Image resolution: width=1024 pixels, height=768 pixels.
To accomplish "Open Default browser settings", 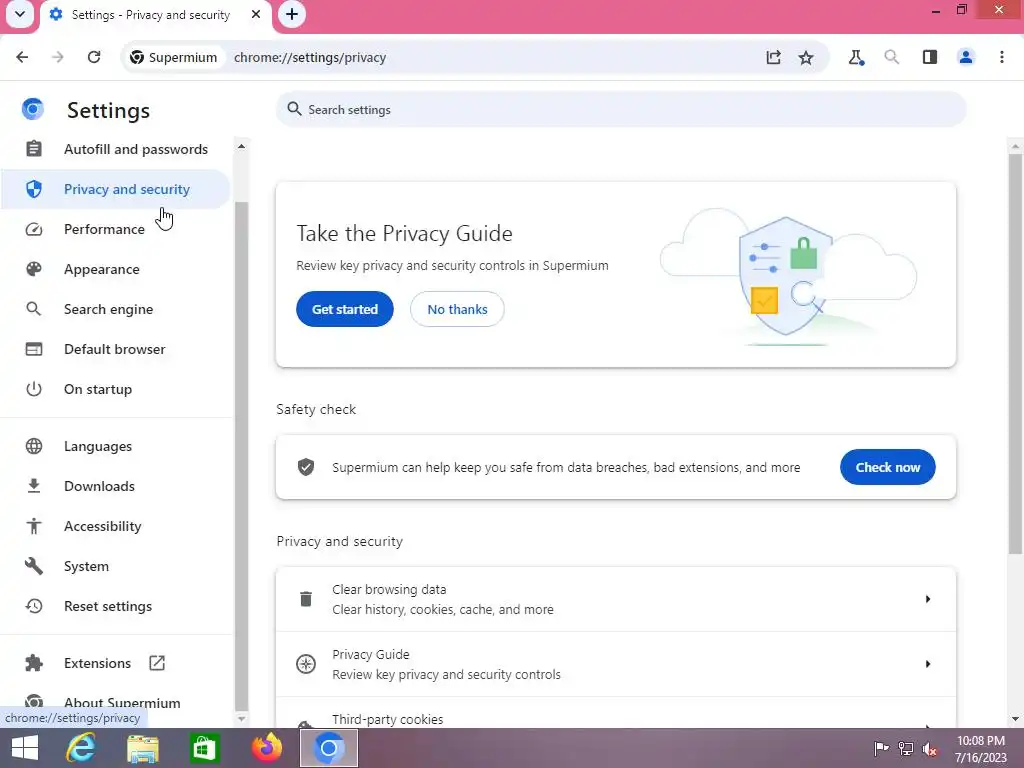I will pos(116,349).
